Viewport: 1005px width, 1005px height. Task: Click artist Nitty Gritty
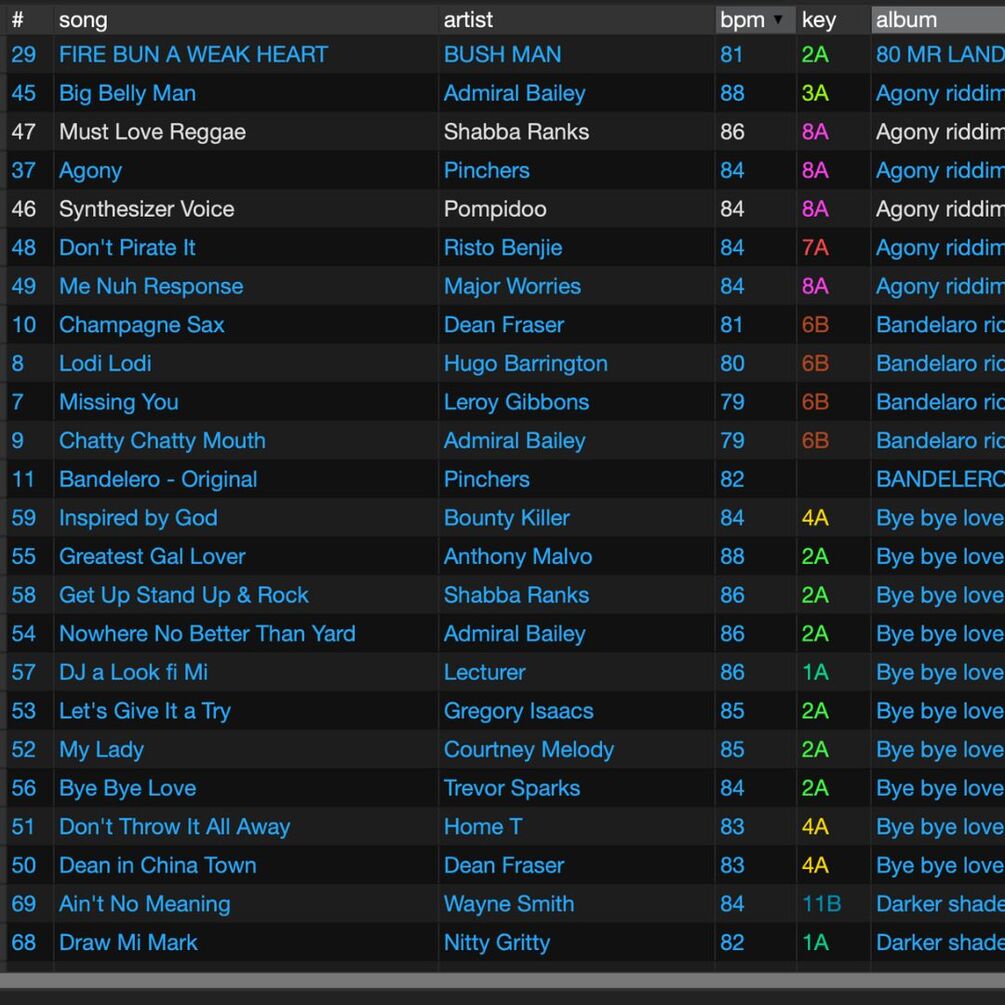tap(497, 943)
